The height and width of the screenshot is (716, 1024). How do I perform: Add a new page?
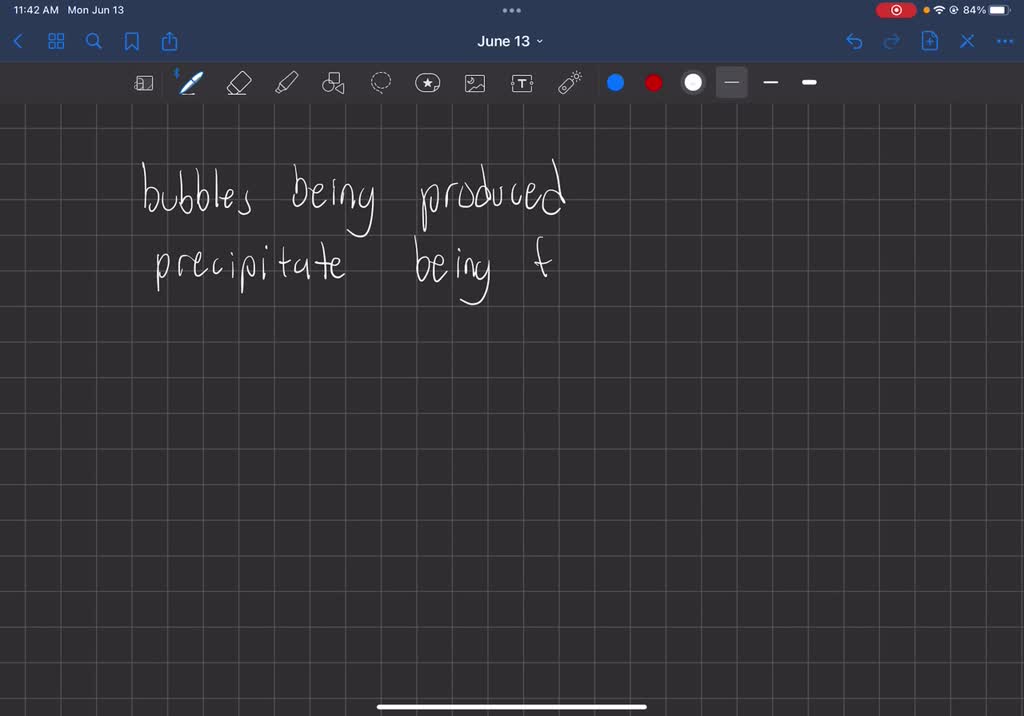point(929,41)
